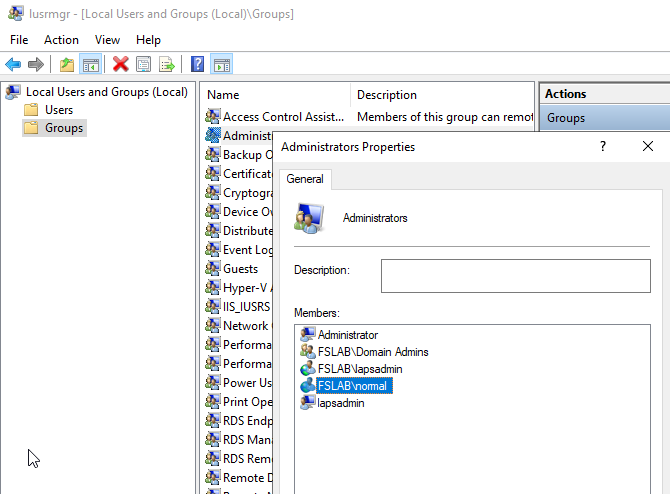Toggle Show/Hide Action Pane icon
The image size is (670, 494).
222,65
